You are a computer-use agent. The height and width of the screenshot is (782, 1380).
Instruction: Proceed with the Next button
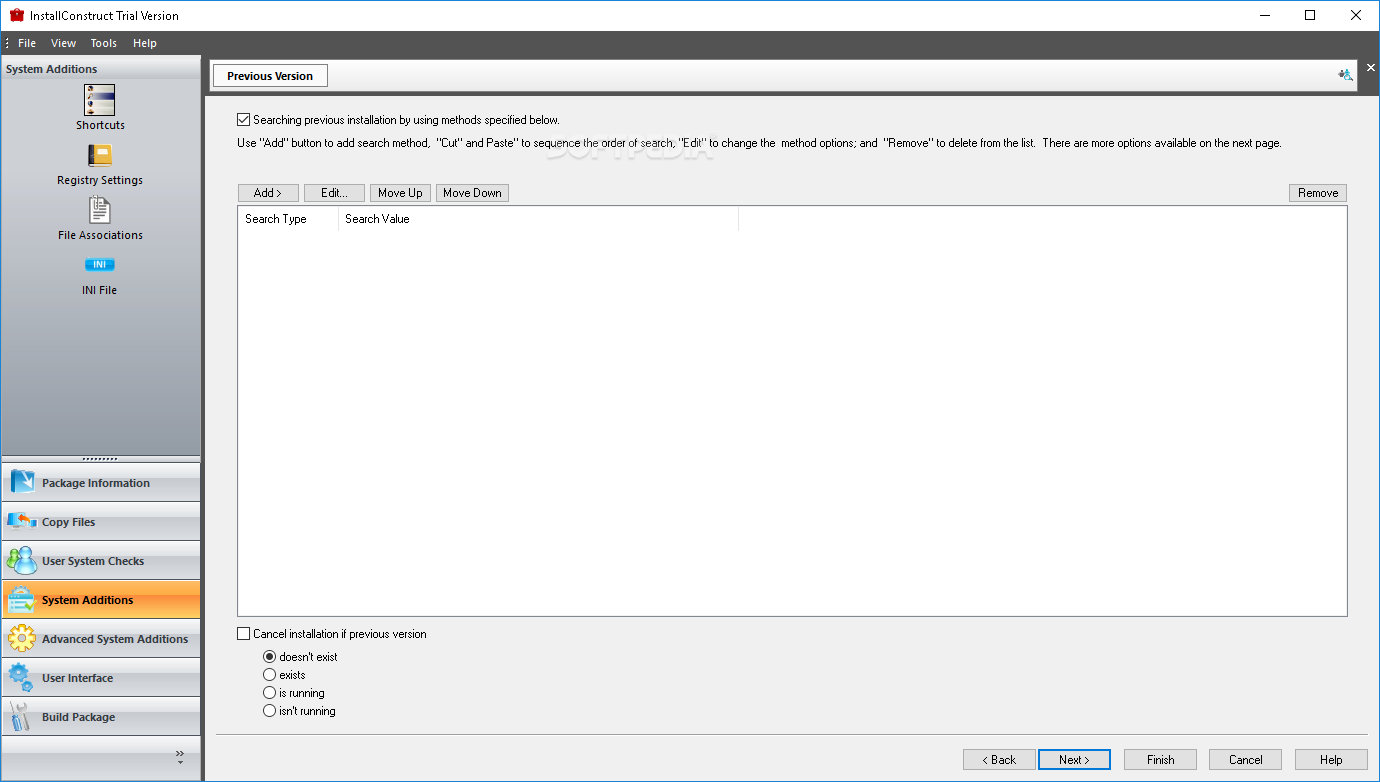tap(1074, 760)
